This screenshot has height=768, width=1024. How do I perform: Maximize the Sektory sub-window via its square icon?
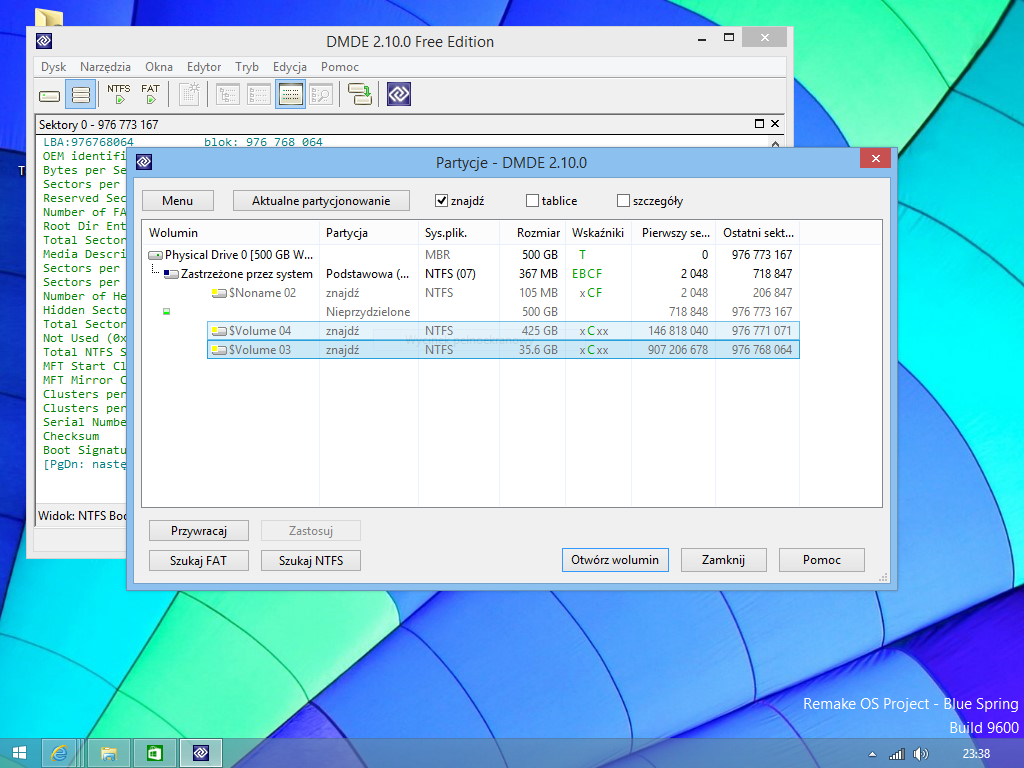(x=760, y=124)
